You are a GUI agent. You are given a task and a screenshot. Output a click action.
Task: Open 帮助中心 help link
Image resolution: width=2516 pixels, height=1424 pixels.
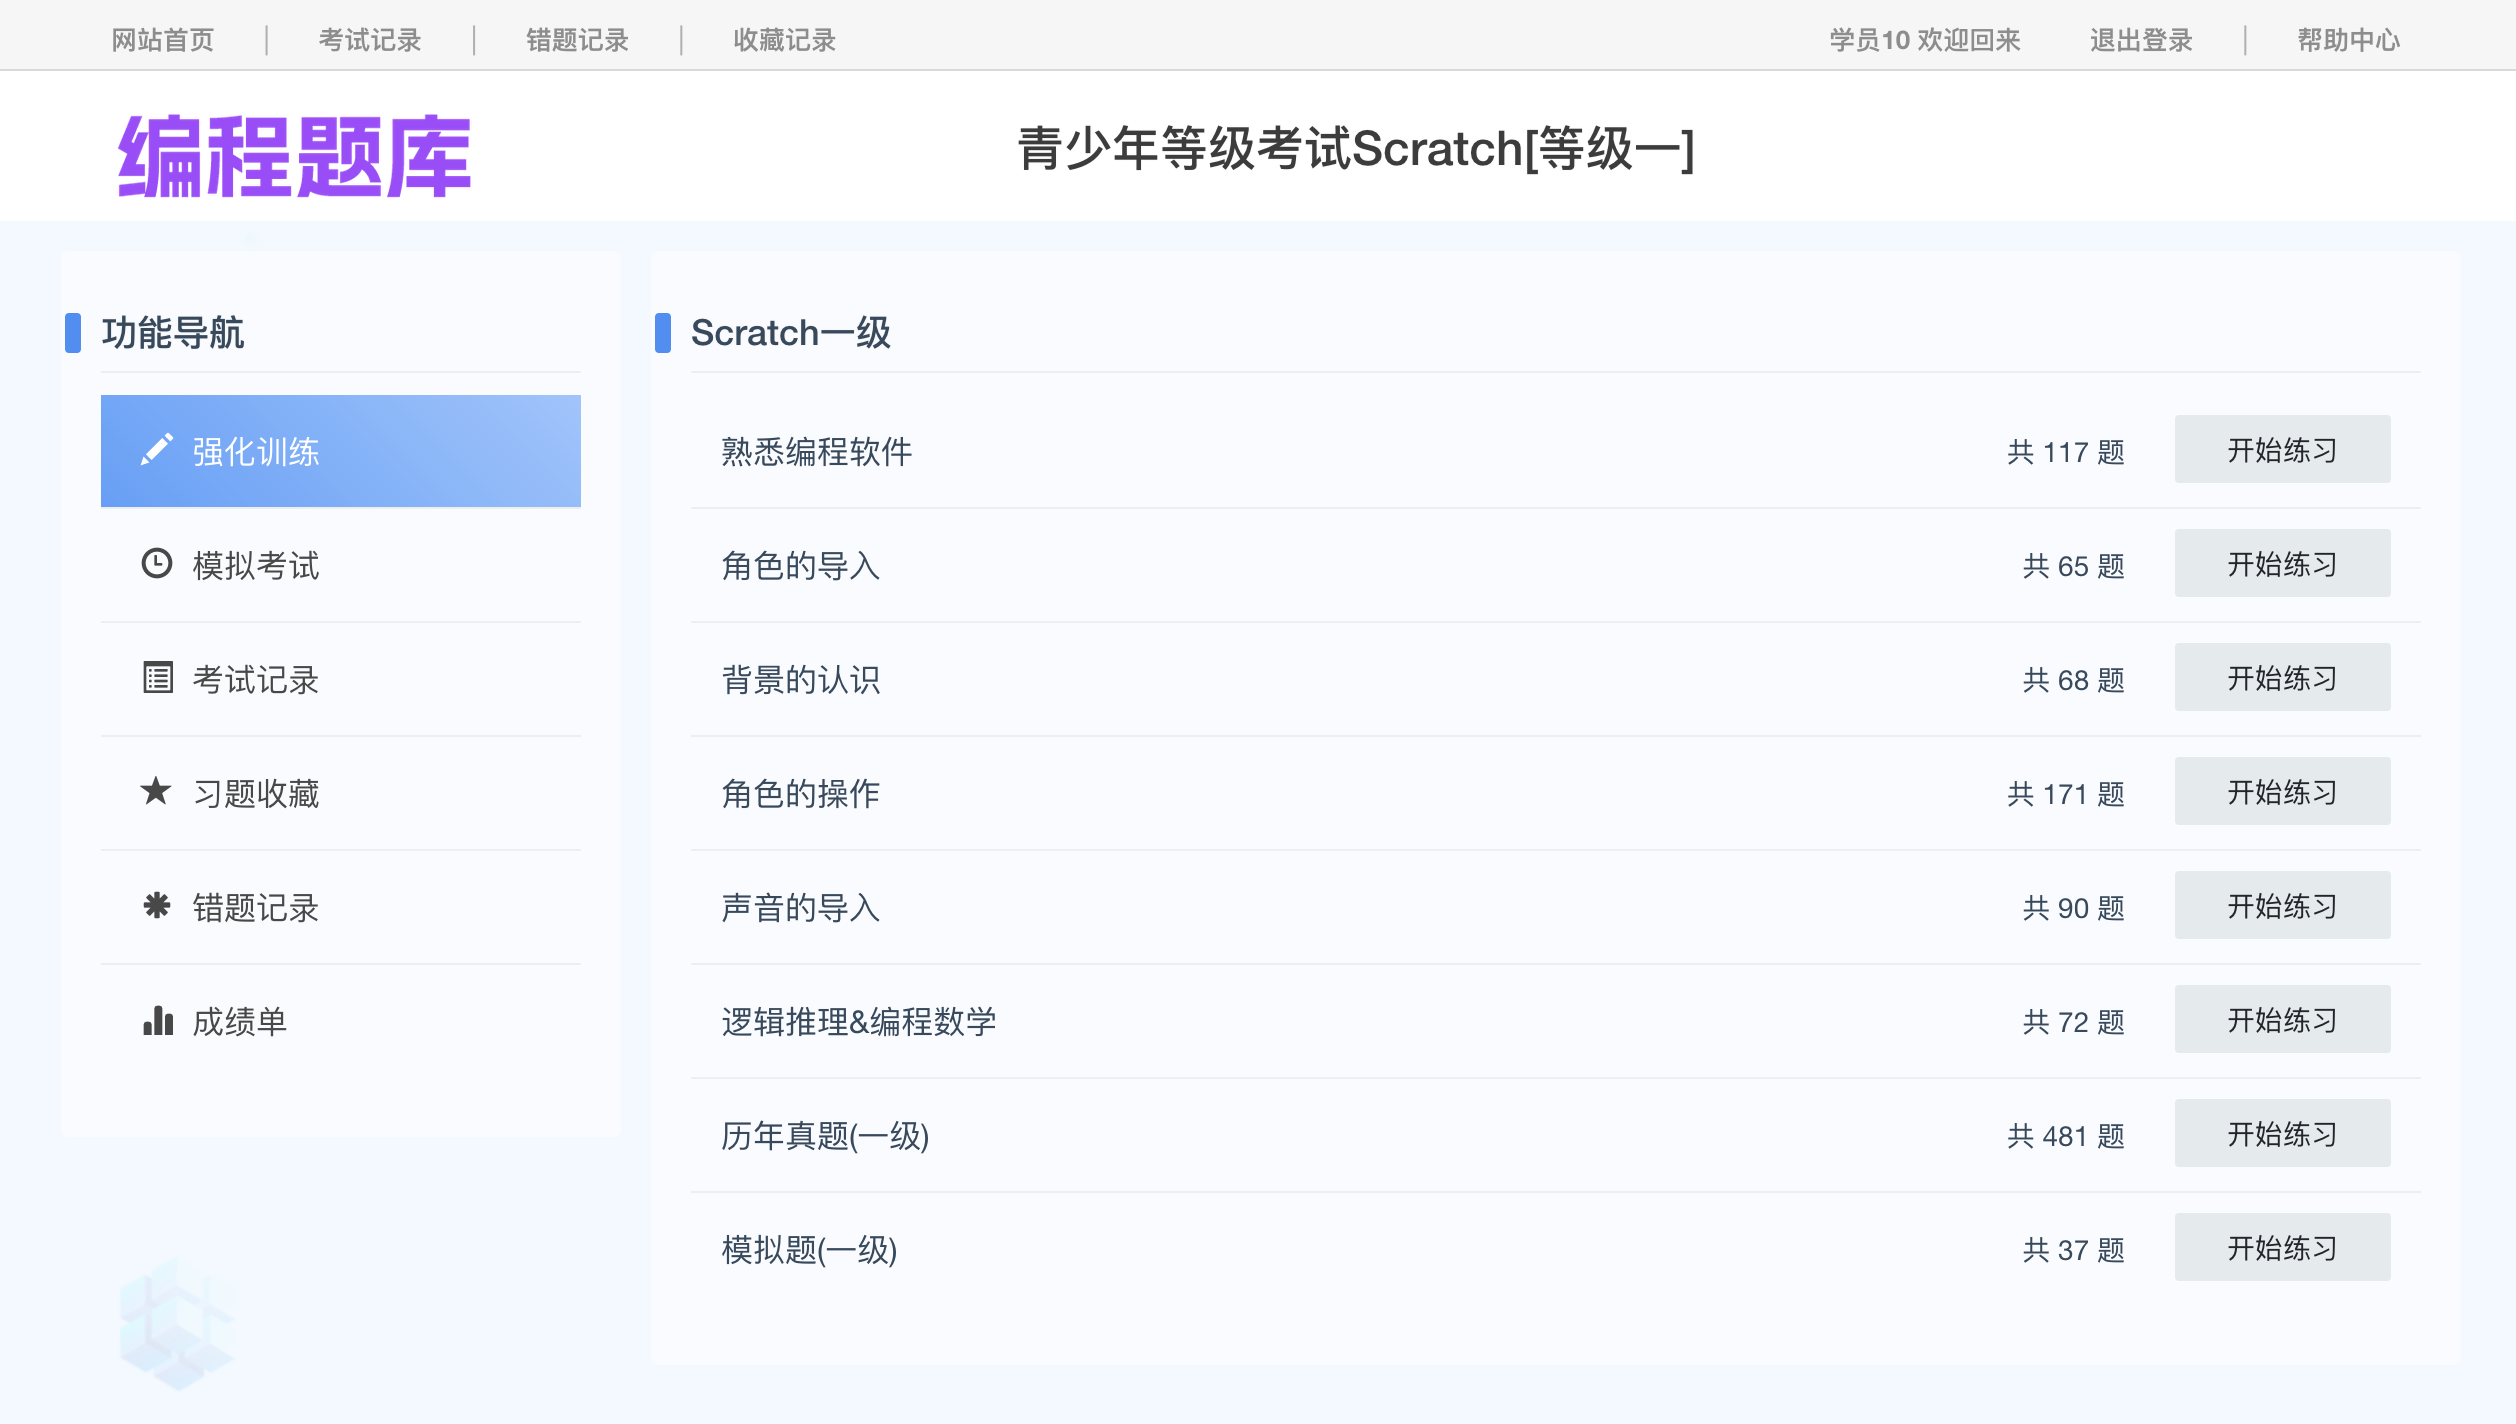(x=2348, y=40)
